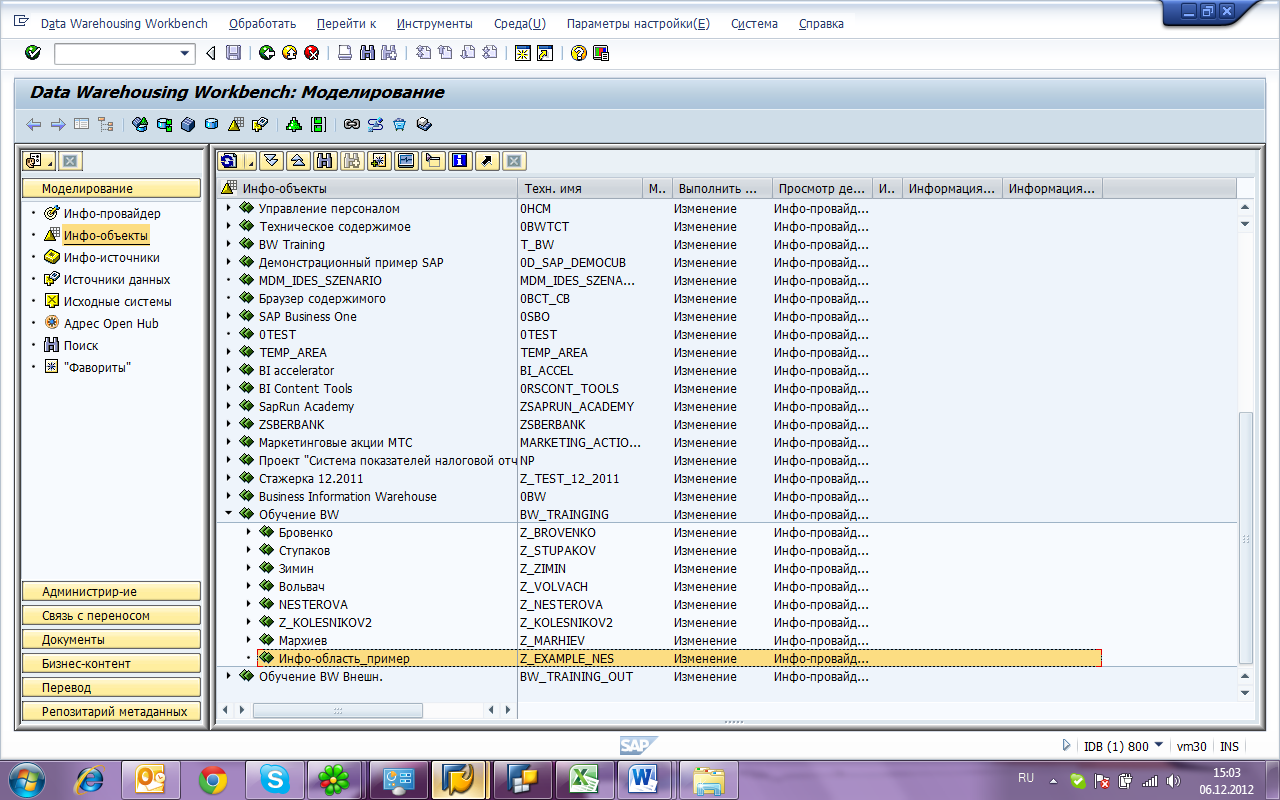This screenshot has height=800, width=1280.
Task: Click the green Back arrow icon
Action: click(x=266, y=53)
